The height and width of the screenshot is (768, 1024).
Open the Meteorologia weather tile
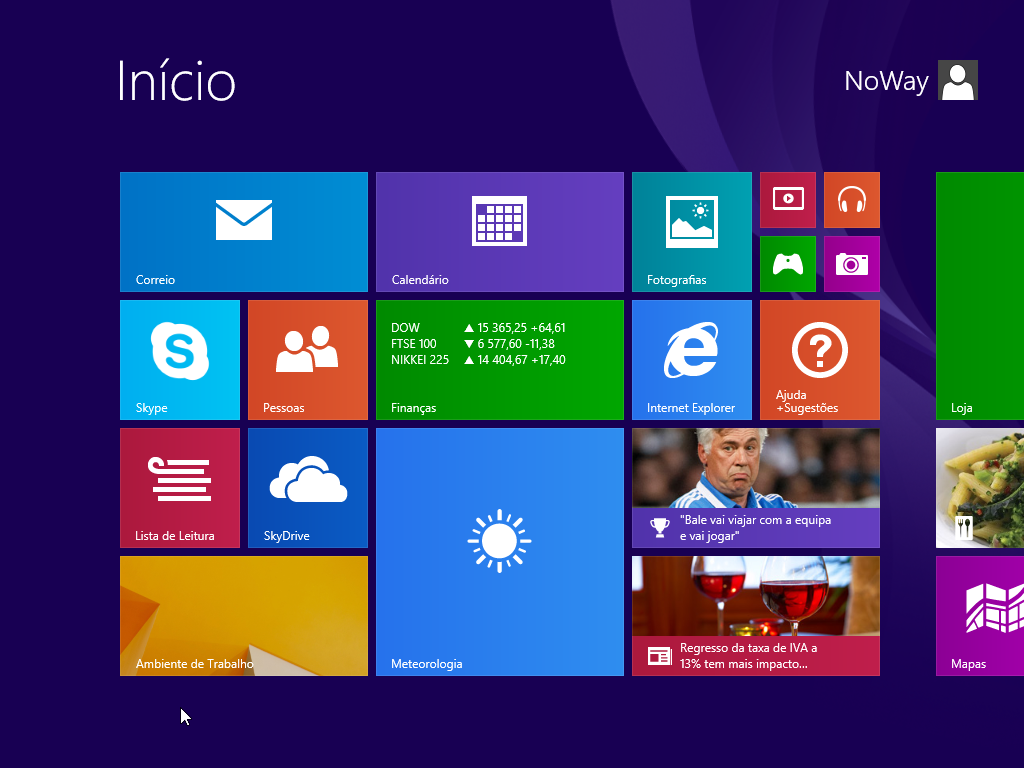point(500,552)
